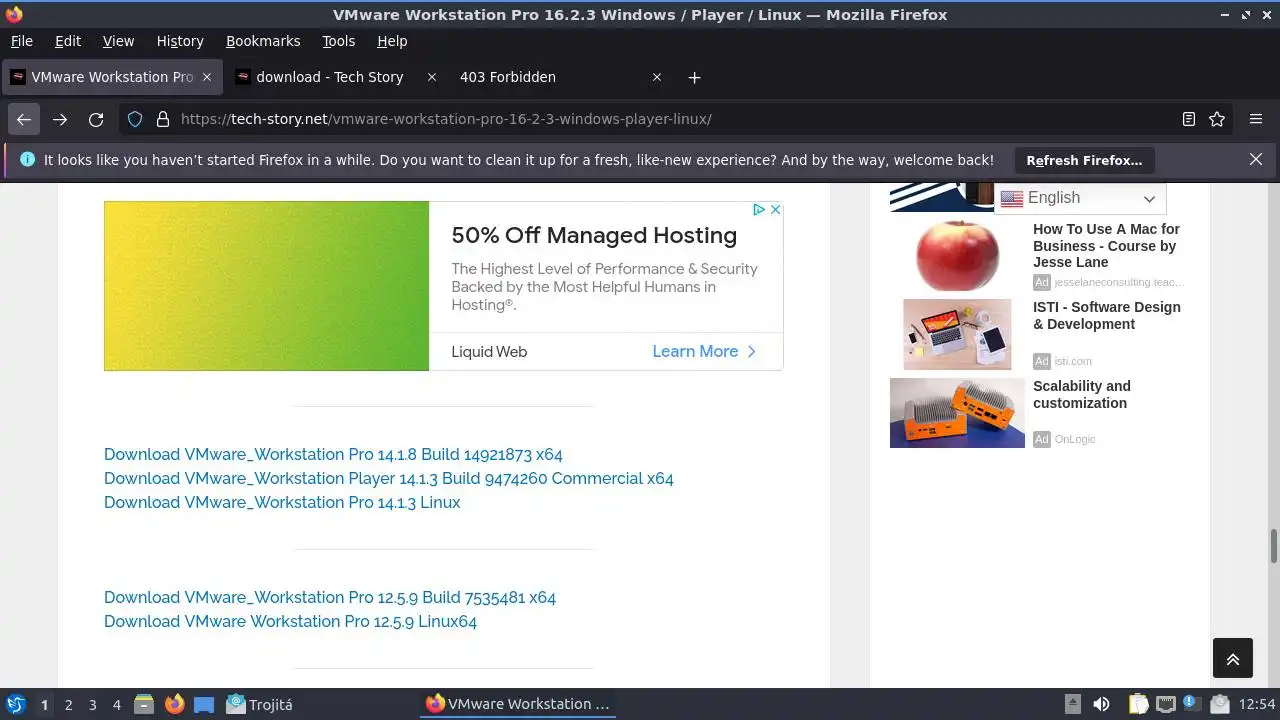Click the Liquid Web advertiser name
This screenshot has width=1280, height=720.
pyautogui.click(x=489, y=351)
